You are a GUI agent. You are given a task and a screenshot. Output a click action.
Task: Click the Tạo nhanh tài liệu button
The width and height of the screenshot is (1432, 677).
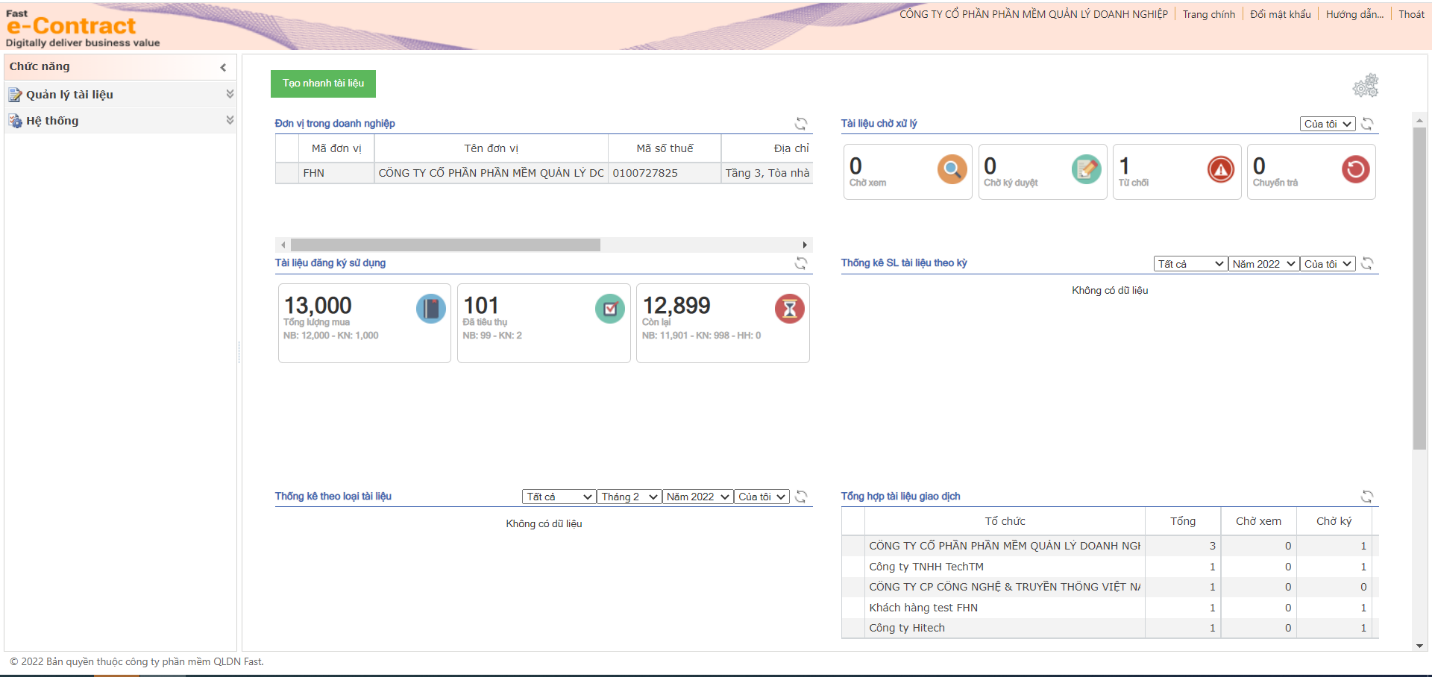coord(323,83)
